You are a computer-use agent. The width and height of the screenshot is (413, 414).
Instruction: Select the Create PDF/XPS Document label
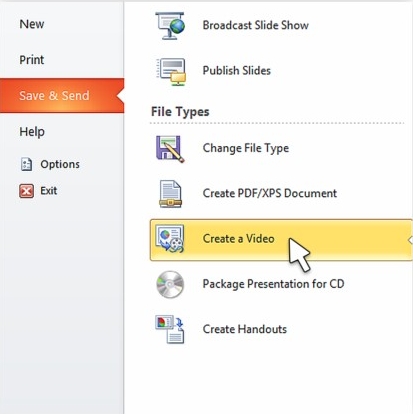270,193
